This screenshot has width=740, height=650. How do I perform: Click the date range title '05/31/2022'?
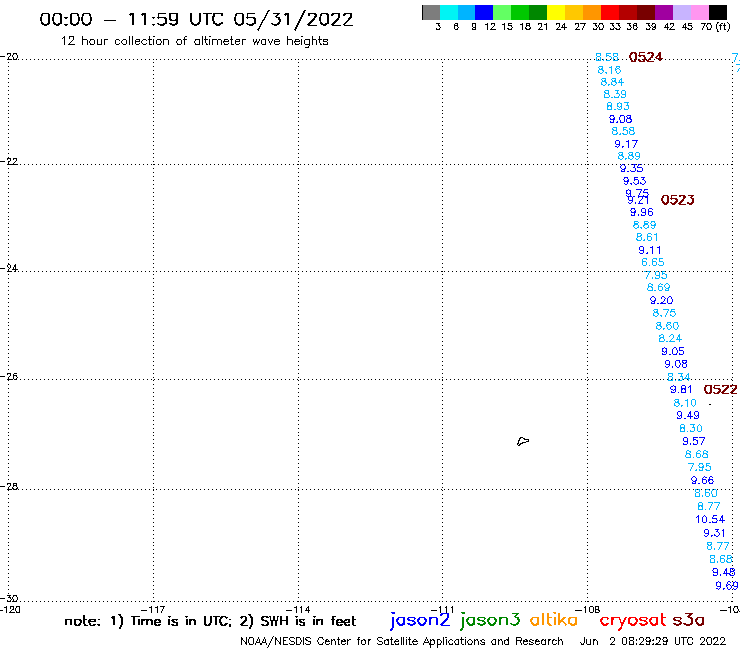[x=293, y=20]
